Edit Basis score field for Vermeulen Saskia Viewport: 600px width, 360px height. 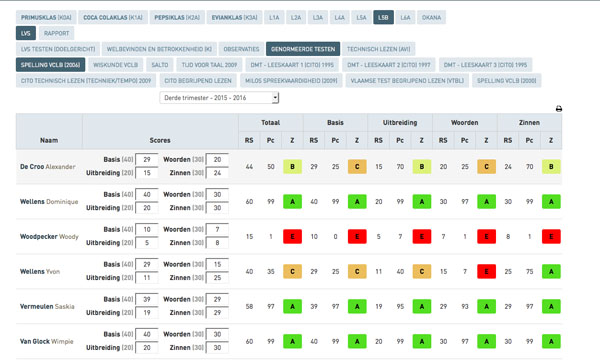pos(147,299)
